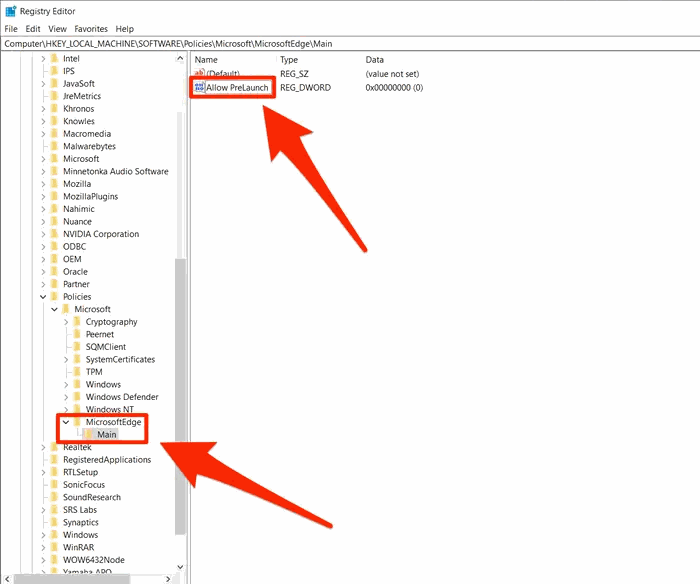Click the RTLSetup folder icon
This screenshot has width=700, height=584.
pos(55,472)
